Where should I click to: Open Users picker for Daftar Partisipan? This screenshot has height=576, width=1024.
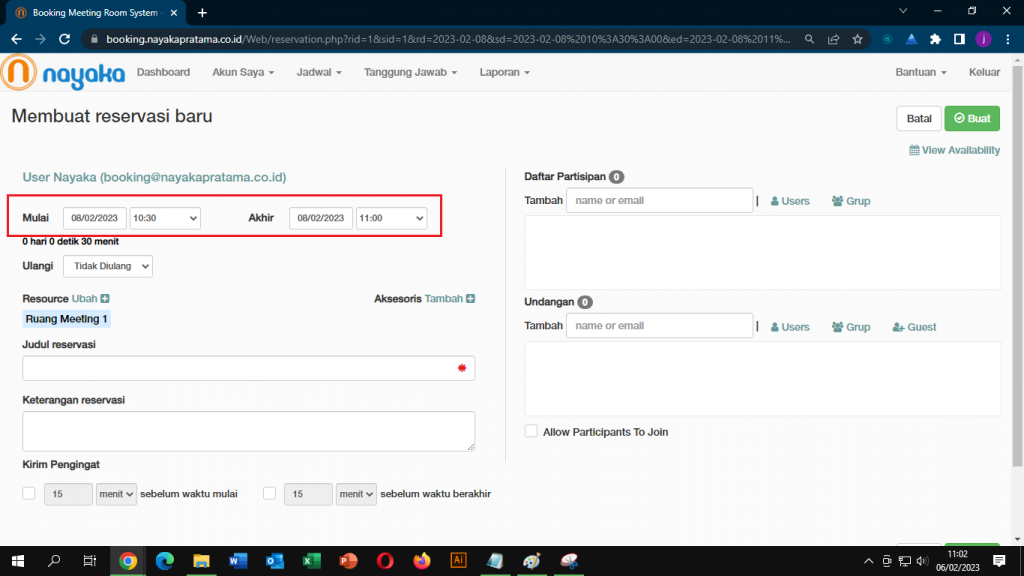tap(789, 201)
